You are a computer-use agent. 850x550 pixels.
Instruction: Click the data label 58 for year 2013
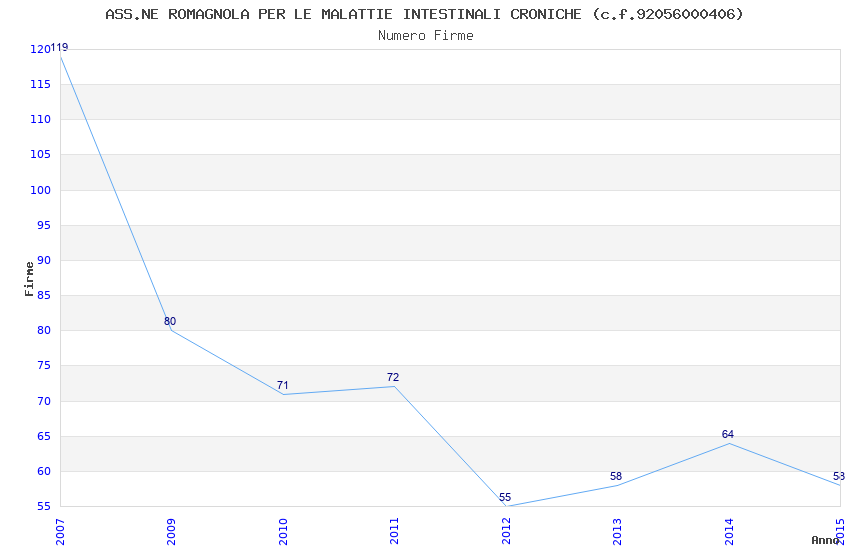coord(616,476)
